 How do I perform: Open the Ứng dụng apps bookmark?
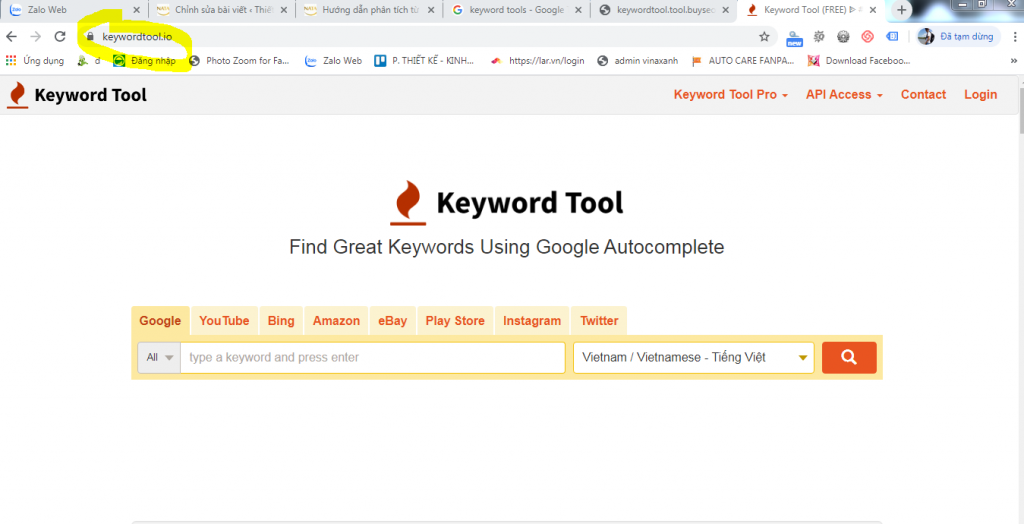35,61
